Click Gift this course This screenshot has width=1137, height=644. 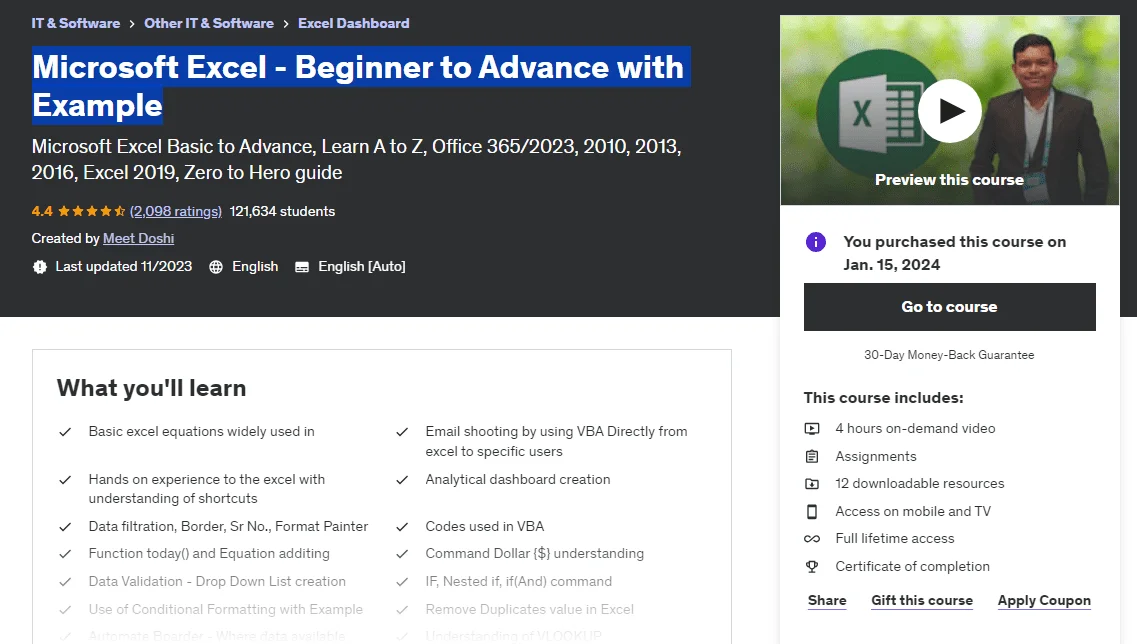[922, 600]
